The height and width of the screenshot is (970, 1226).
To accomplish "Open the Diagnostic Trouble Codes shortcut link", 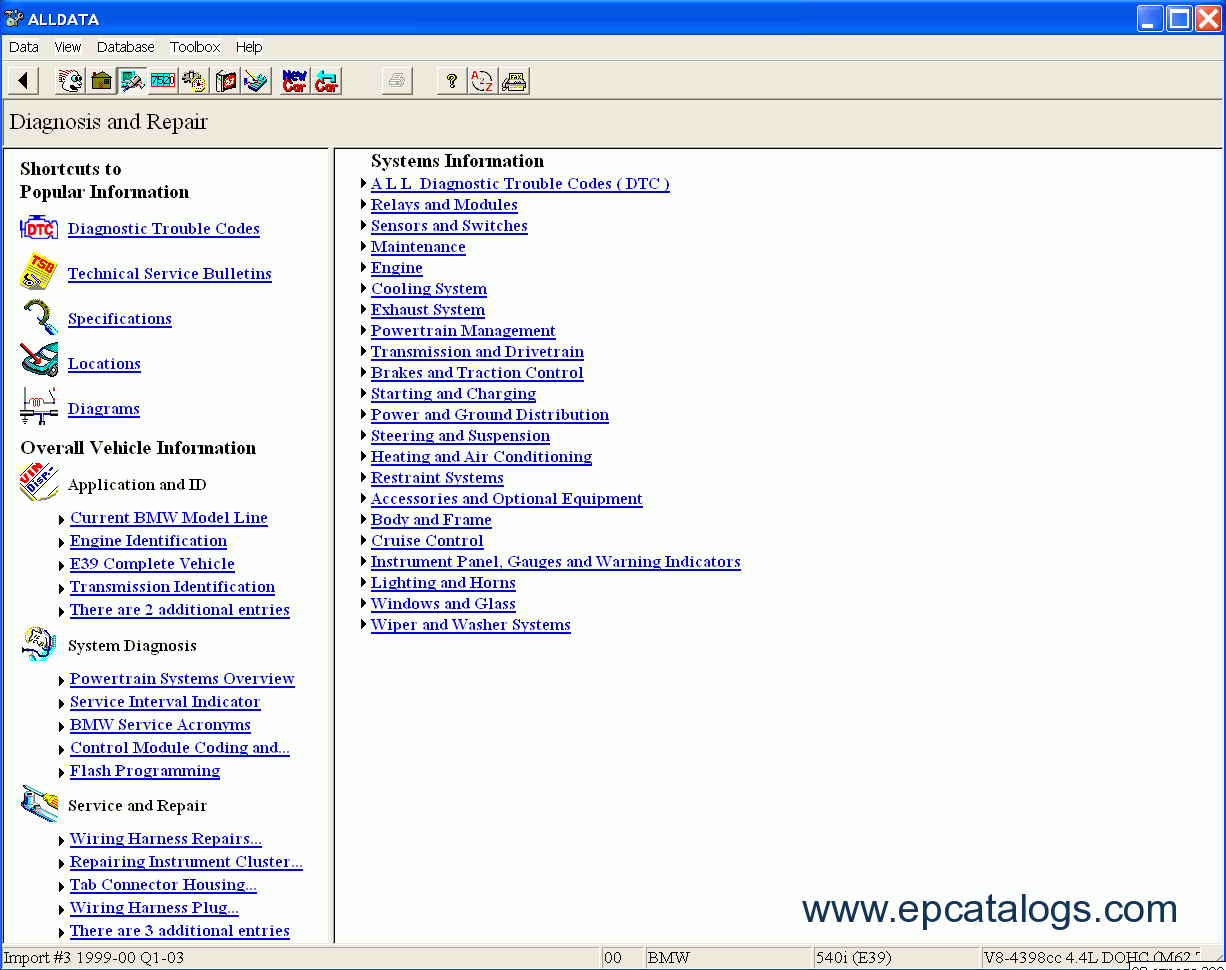I will 164,229.
